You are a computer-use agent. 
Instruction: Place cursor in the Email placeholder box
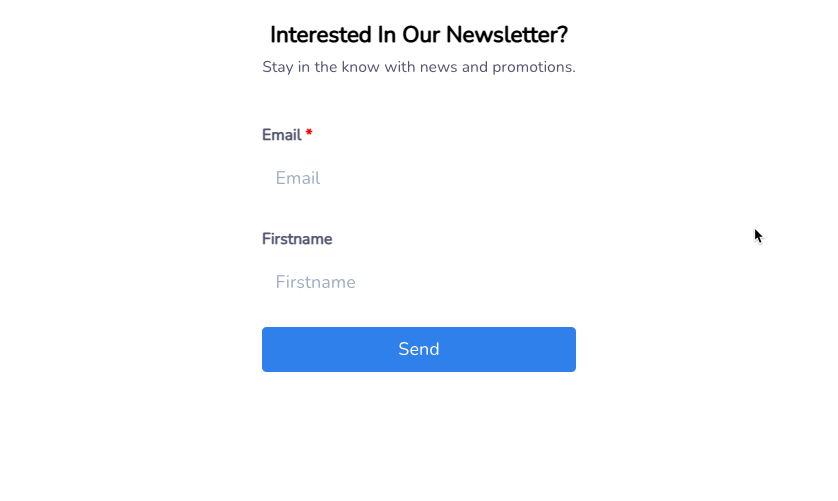coord(418,178)
